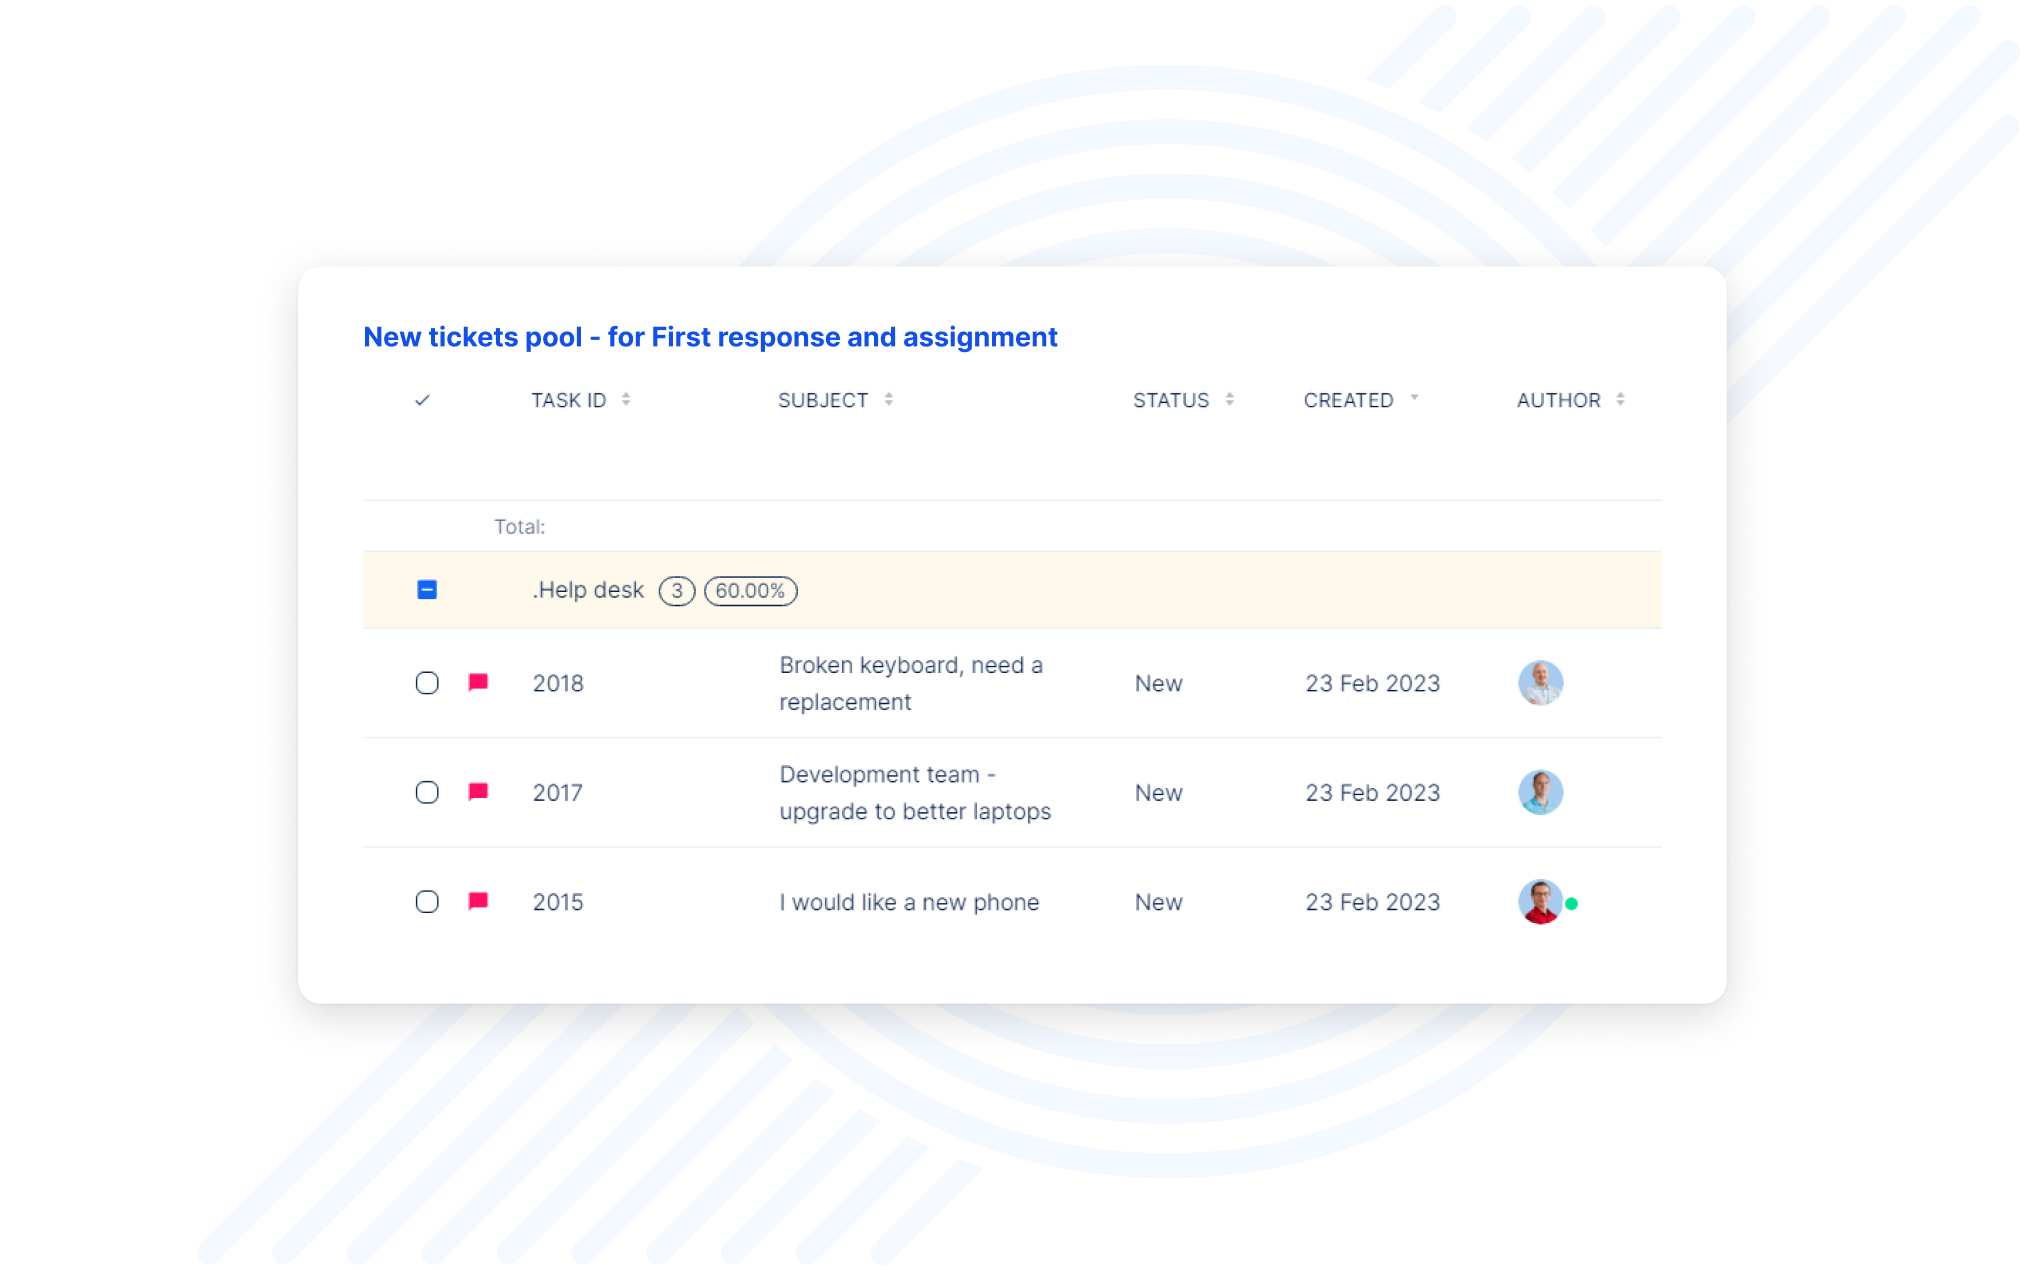Click the red flag icon on ticket 2017
The width and height of the screenshot is (2025, 1270).
(x=478, y=791)
